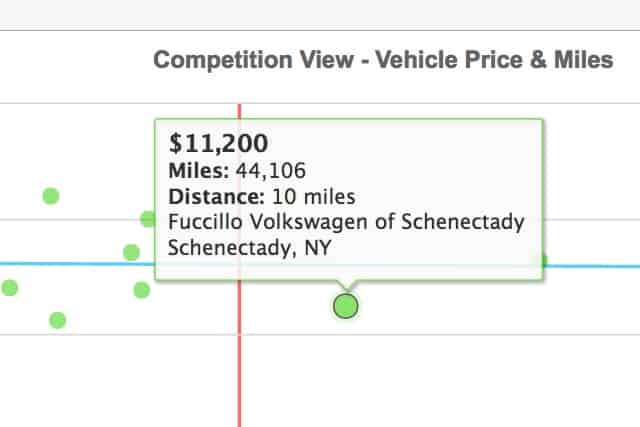This screenshot has height=427, width=640.
Task: Click the Distance: 10 miles tooltip line
Action: pyautogui.click(x=262, y=197)
